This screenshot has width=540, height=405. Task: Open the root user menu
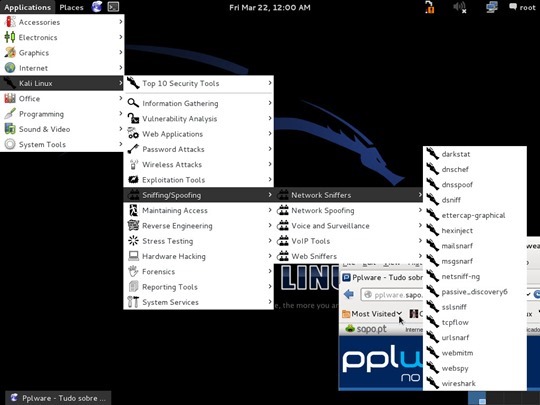pyautogui.click(x=522, y=7)
